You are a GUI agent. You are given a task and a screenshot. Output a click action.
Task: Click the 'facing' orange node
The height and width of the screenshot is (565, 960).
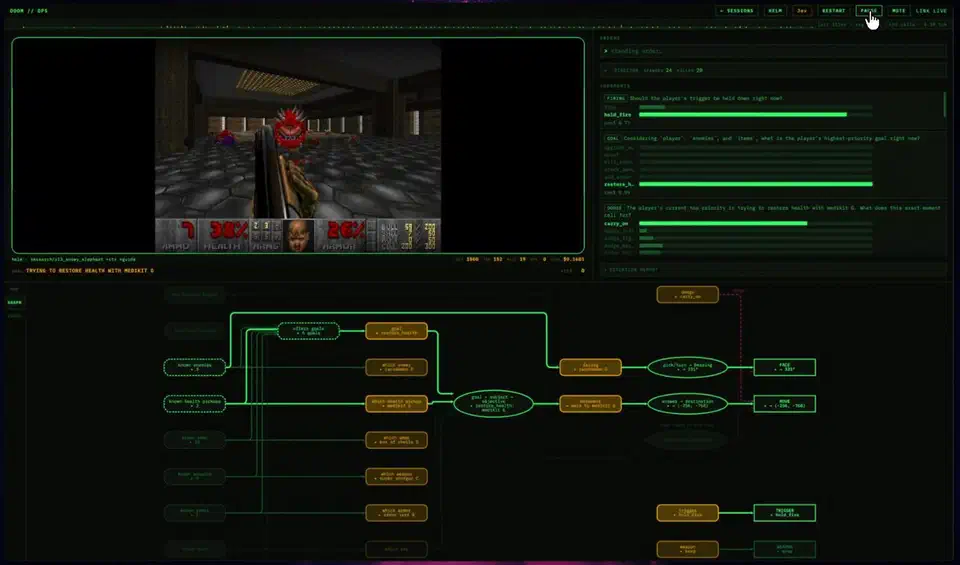coord(590,367)
